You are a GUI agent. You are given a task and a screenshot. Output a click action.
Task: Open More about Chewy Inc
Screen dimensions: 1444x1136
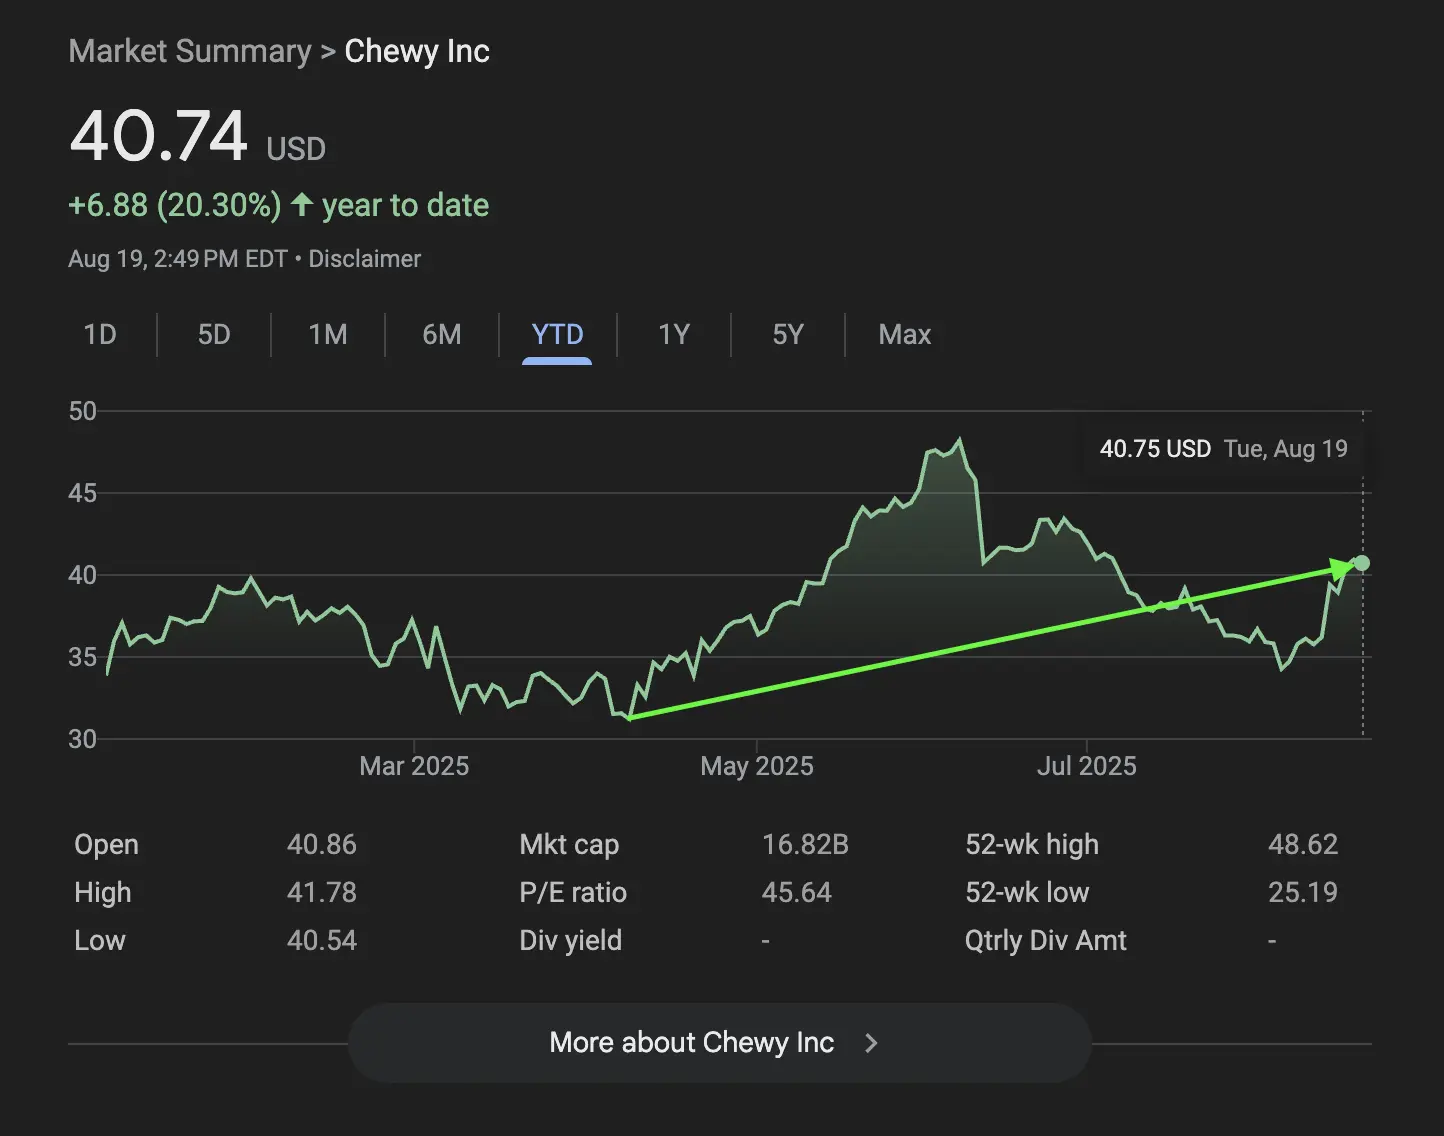(x=719, y=1043)
